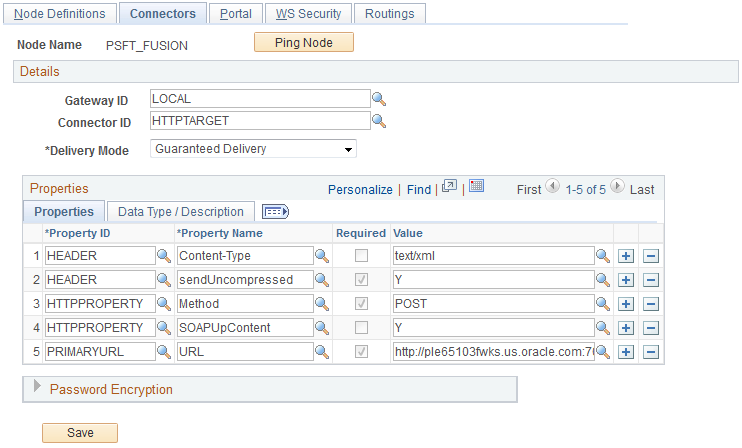Go to the Routings tab
The width and height of the screenshot is (742, 448).
point(389,14)
